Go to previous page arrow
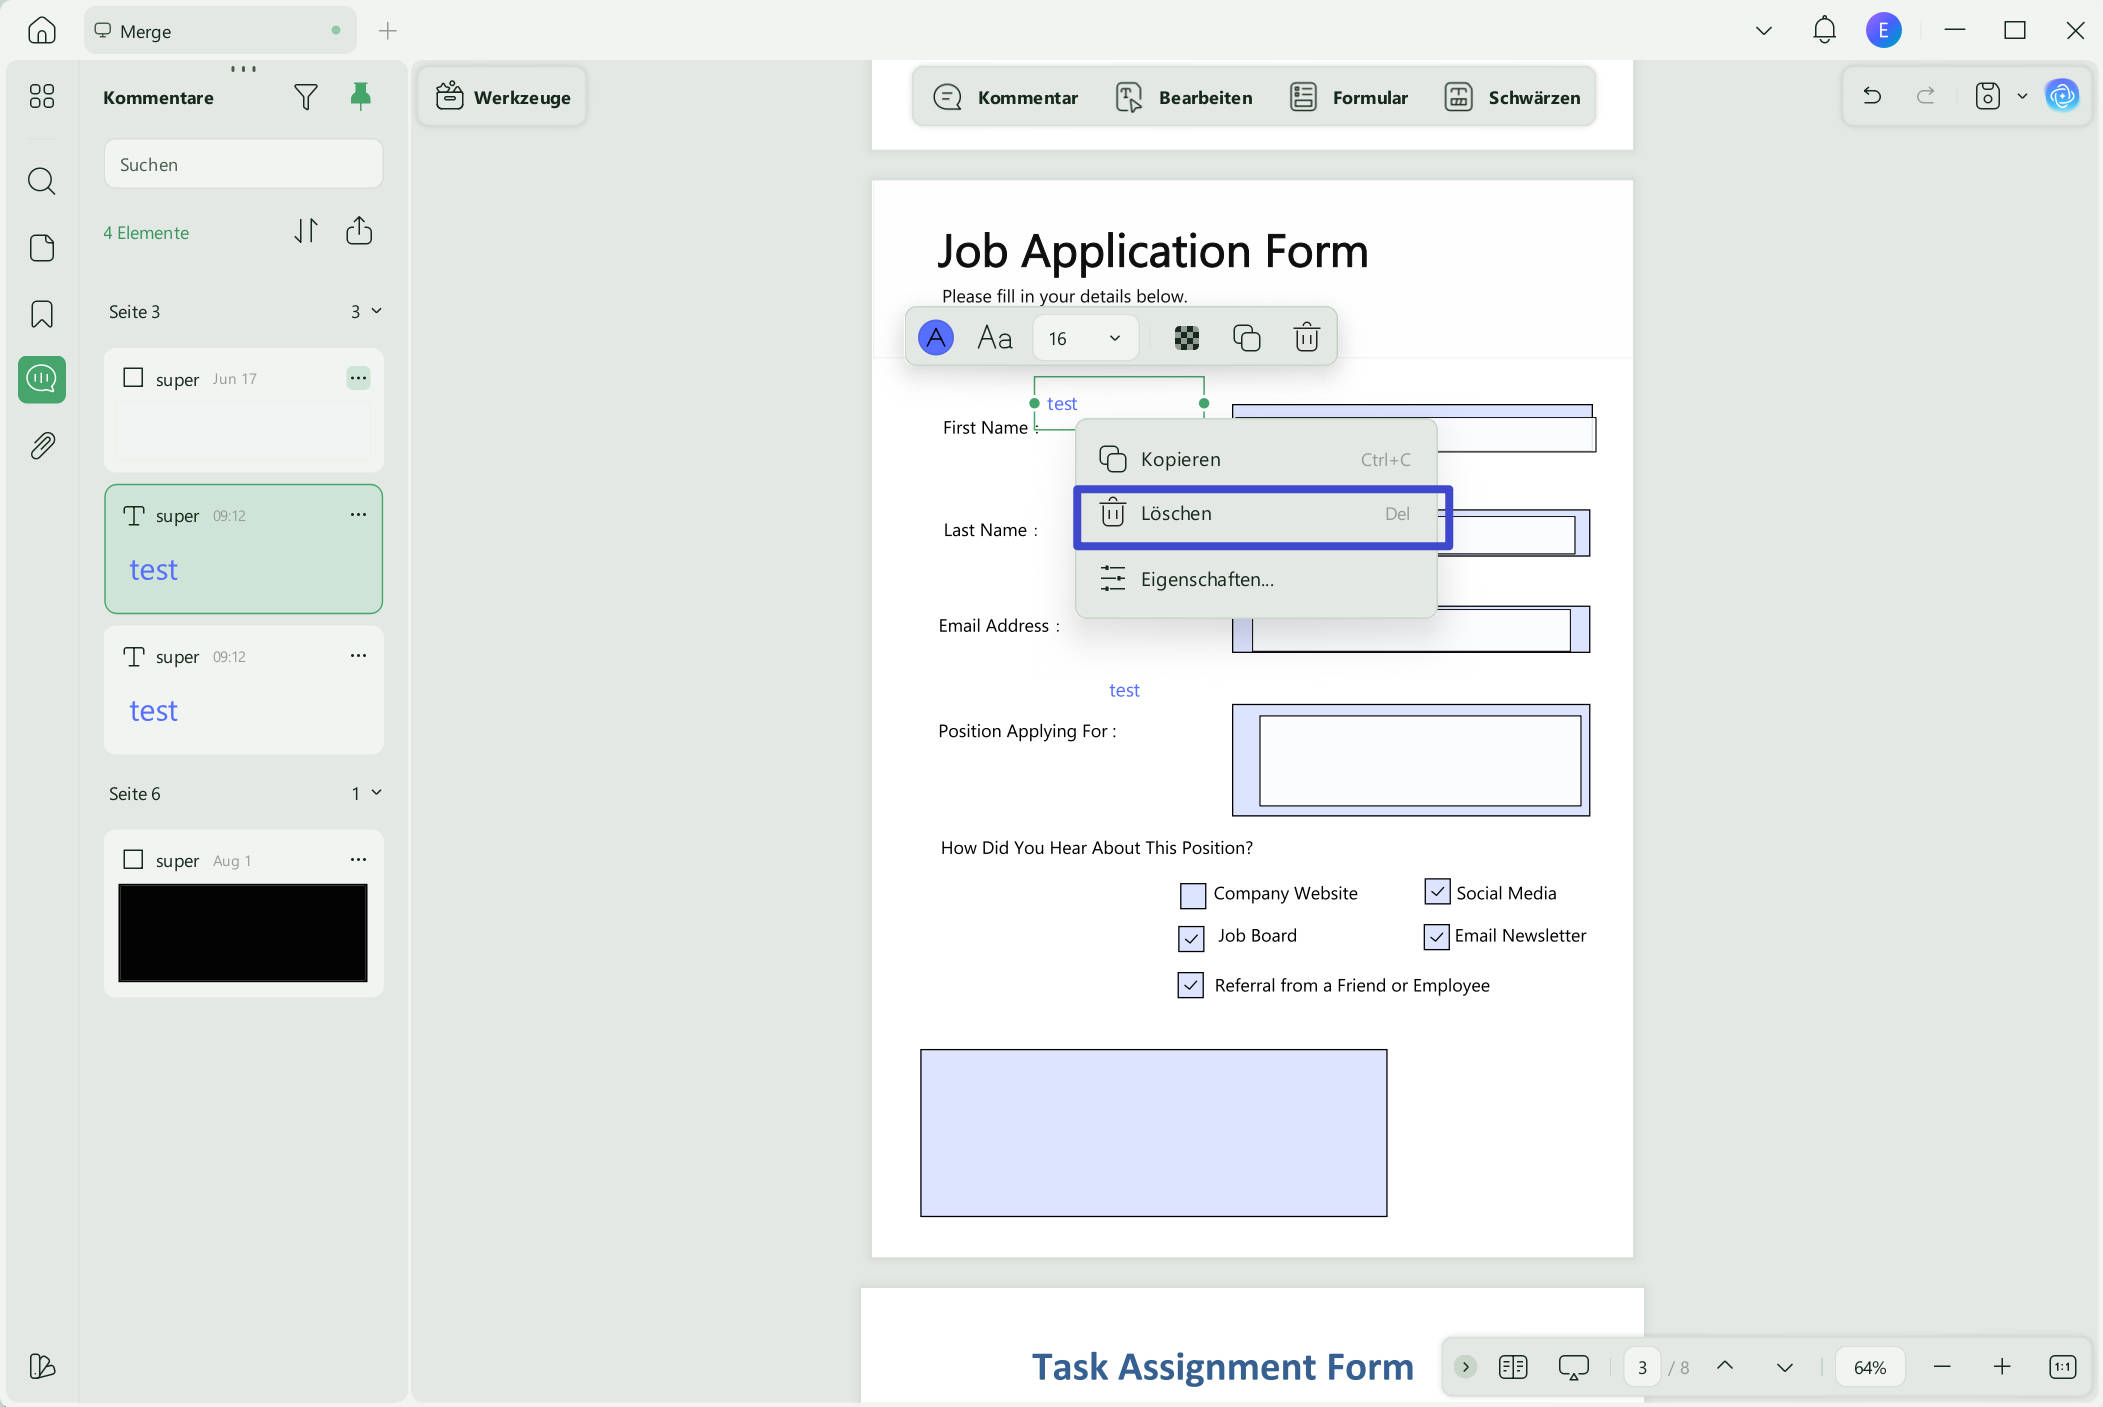Screen dimensions: 2103x1407 coord(1725,1367)
